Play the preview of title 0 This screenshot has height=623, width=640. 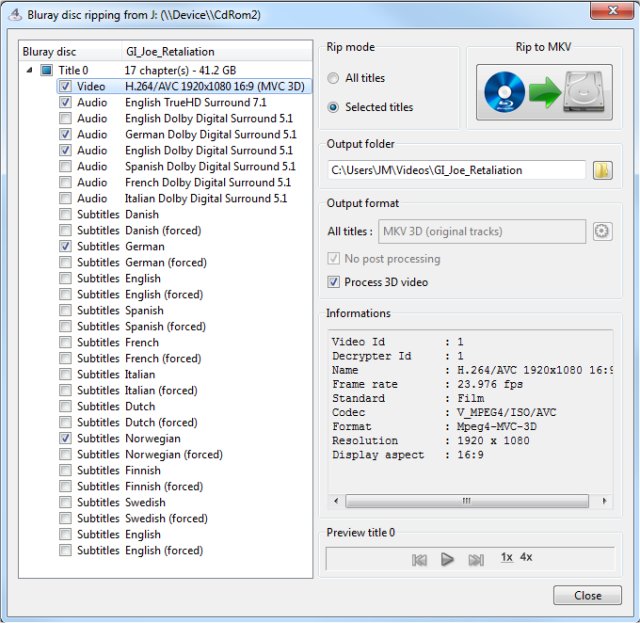[x=447, y=559]
